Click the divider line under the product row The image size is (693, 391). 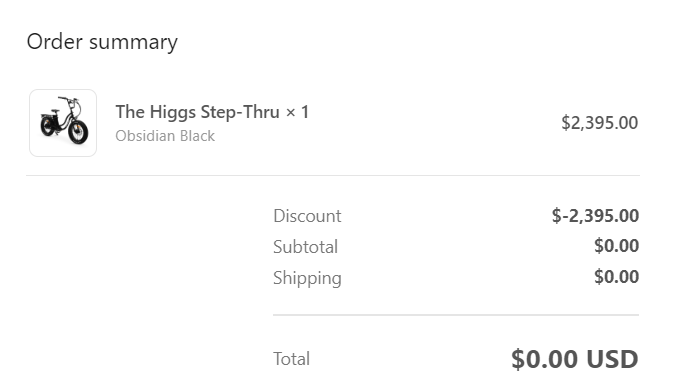tap(333, 175)
